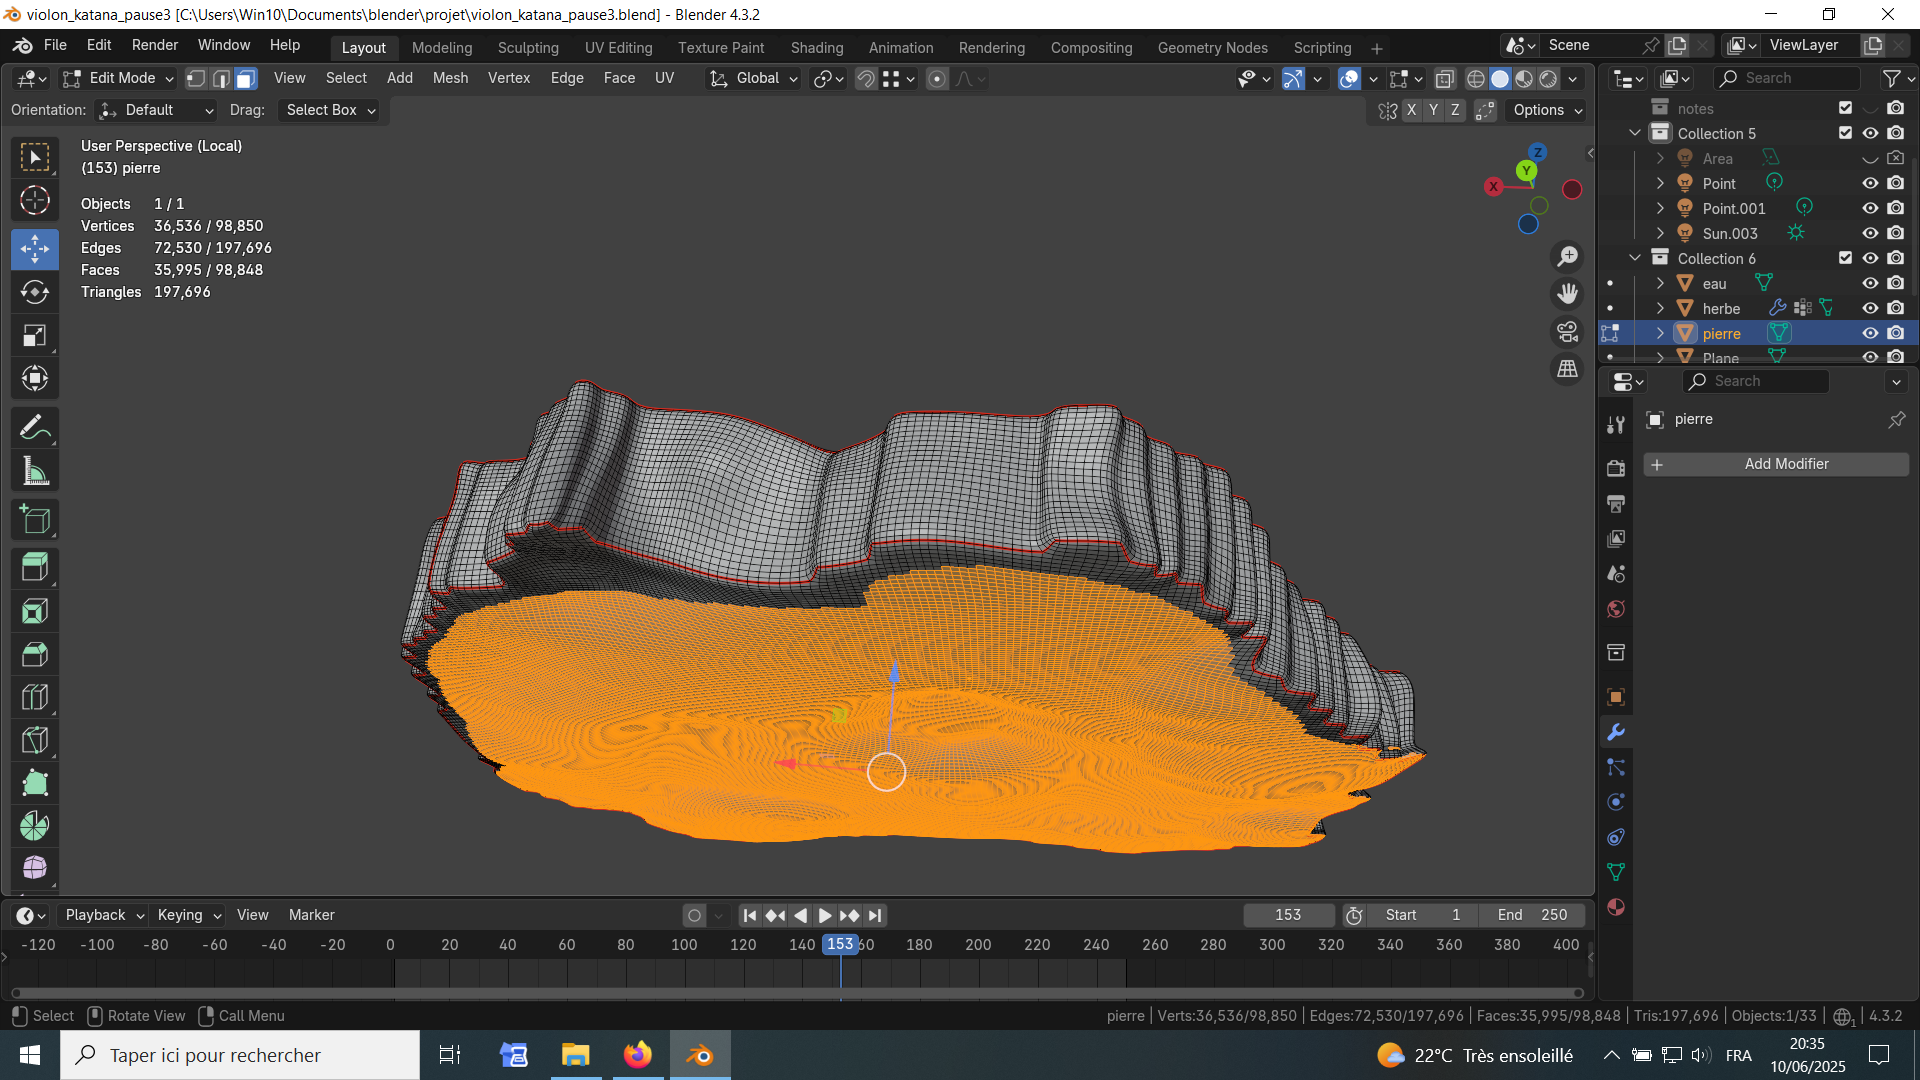Screen dimensions: 1920x1080
Task: Toggle camera view gizmo button
Action: [x=1567, y=331]
